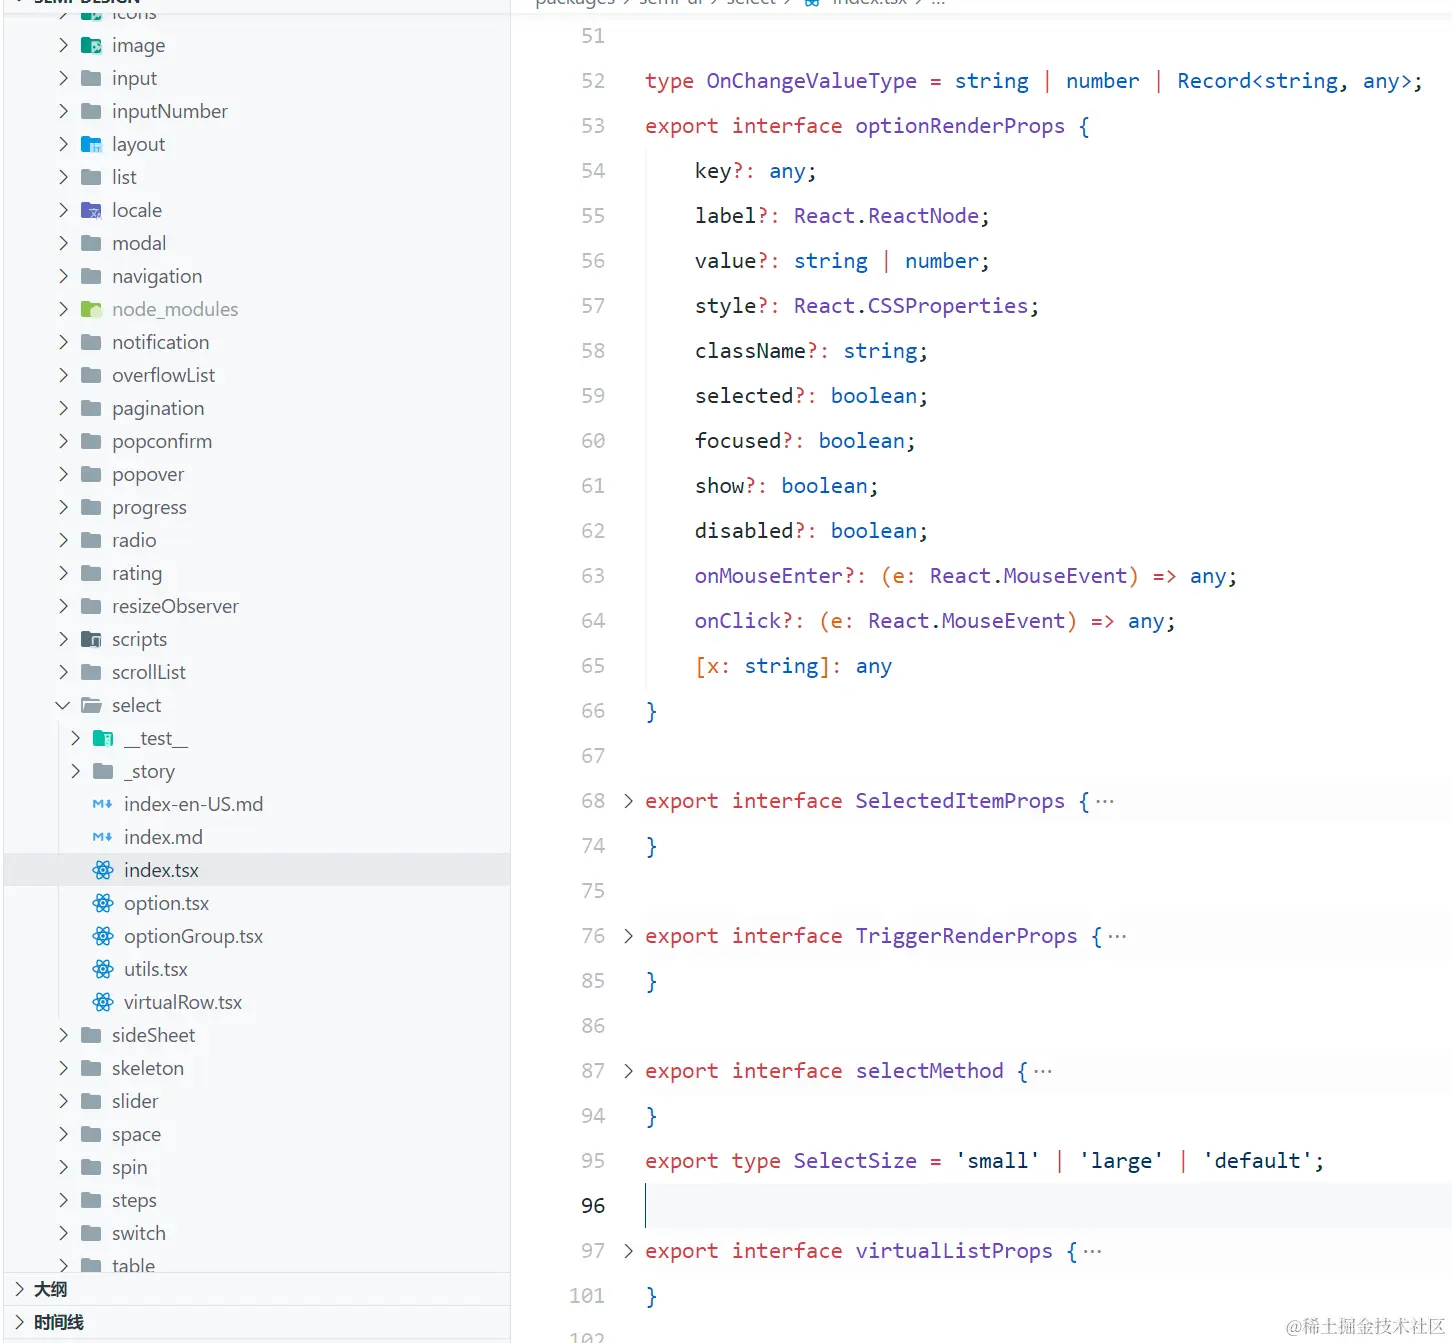The height and width of the screenshot is (1343, 1452).
Task: Click the node_modules folder icon
Action: pyautogui.click(x=91, y=309)
